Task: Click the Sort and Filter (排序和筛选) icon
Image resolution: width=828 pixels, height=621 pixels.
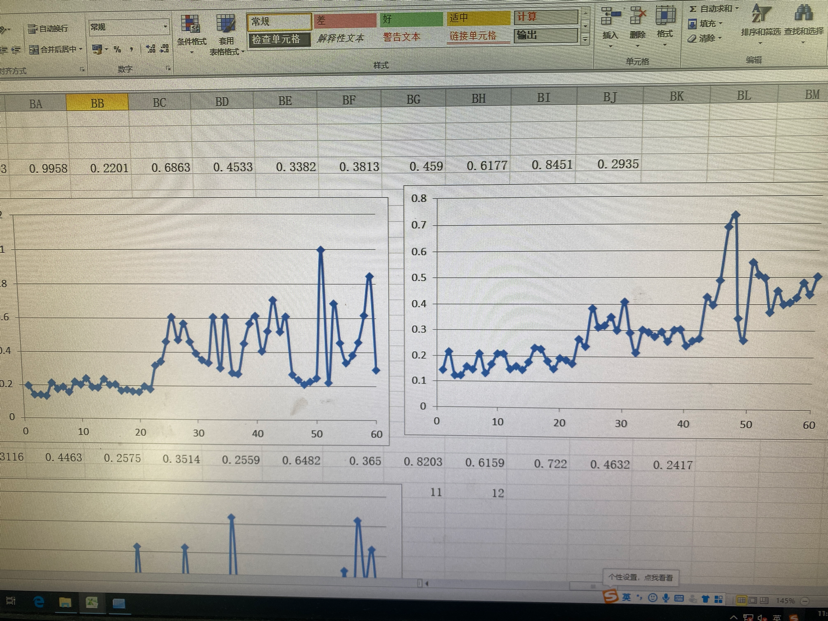Action: click(761, 14)
